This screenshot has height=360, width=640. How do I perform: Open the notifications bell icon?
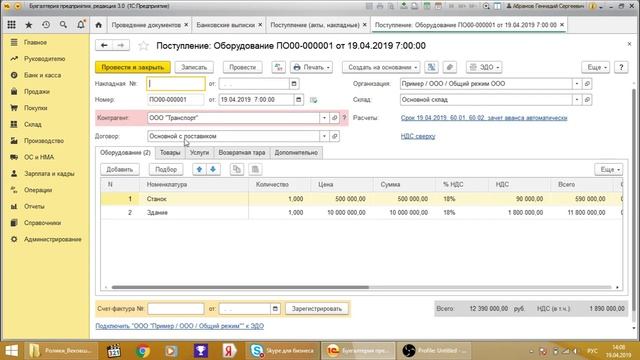tap(81, 25)
